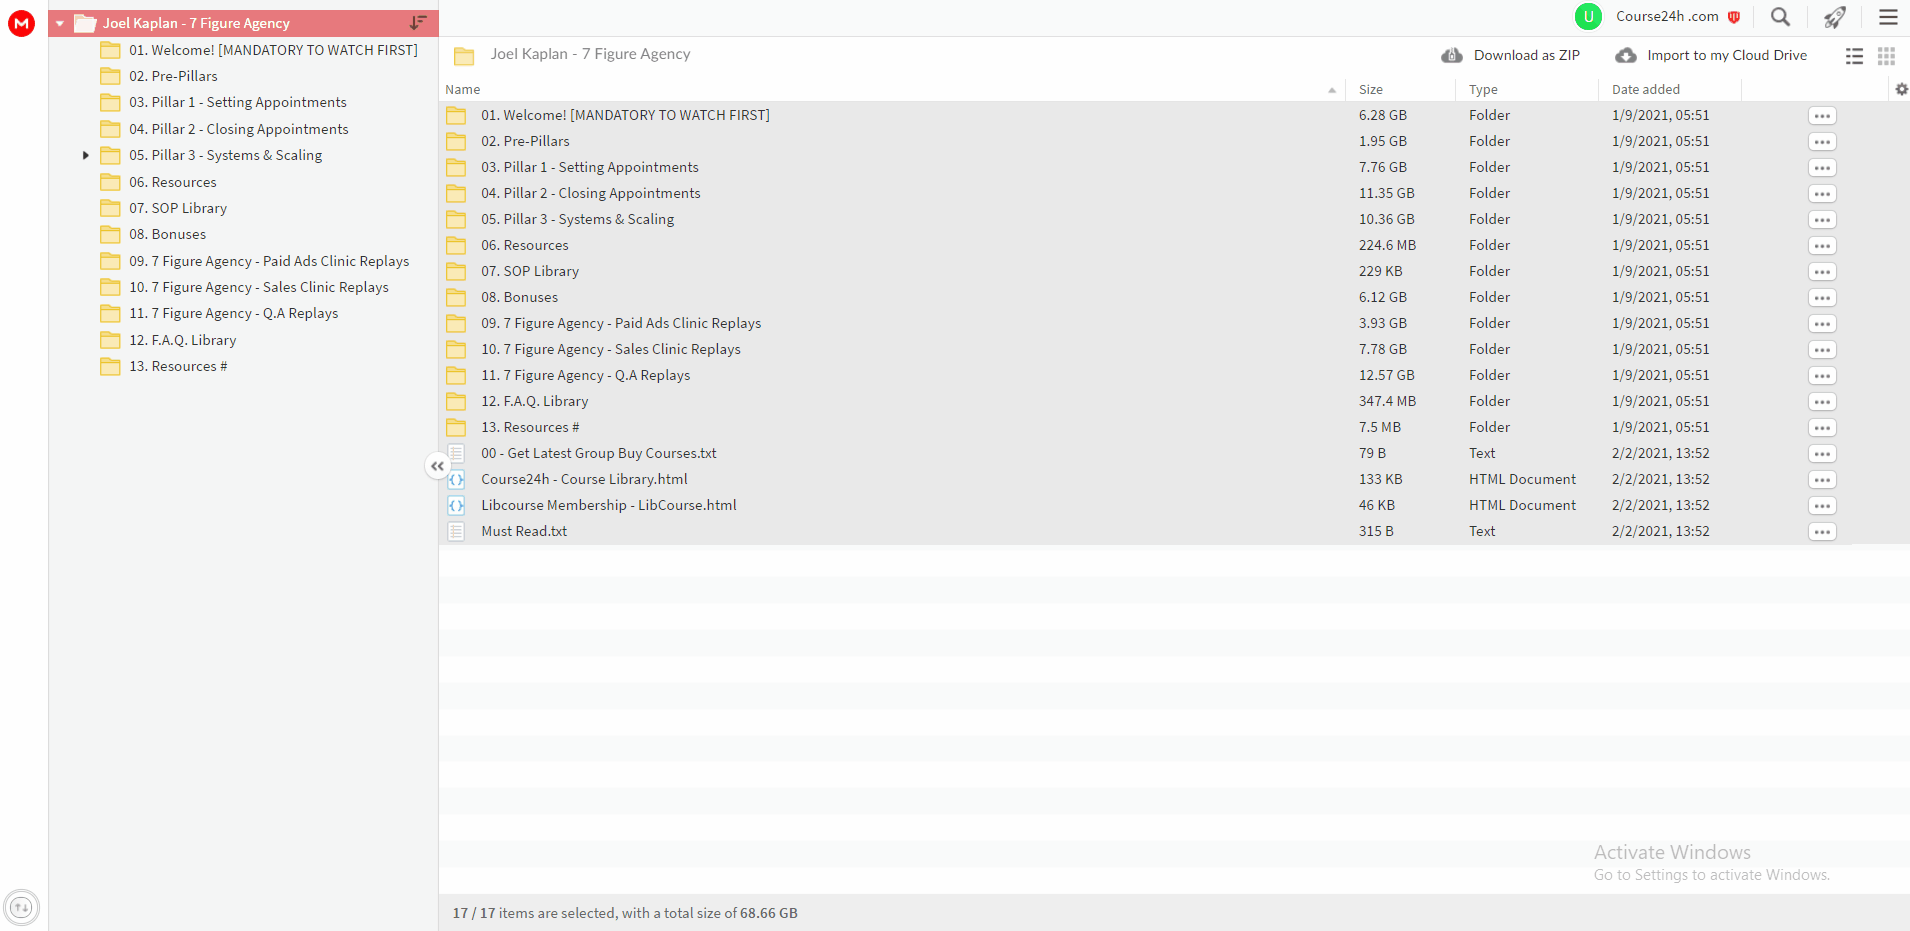This screenshot has width=1910, height=931.
Task: Click the cloud icon beside Import to Cloud Drive
Action: (1626, 55)
